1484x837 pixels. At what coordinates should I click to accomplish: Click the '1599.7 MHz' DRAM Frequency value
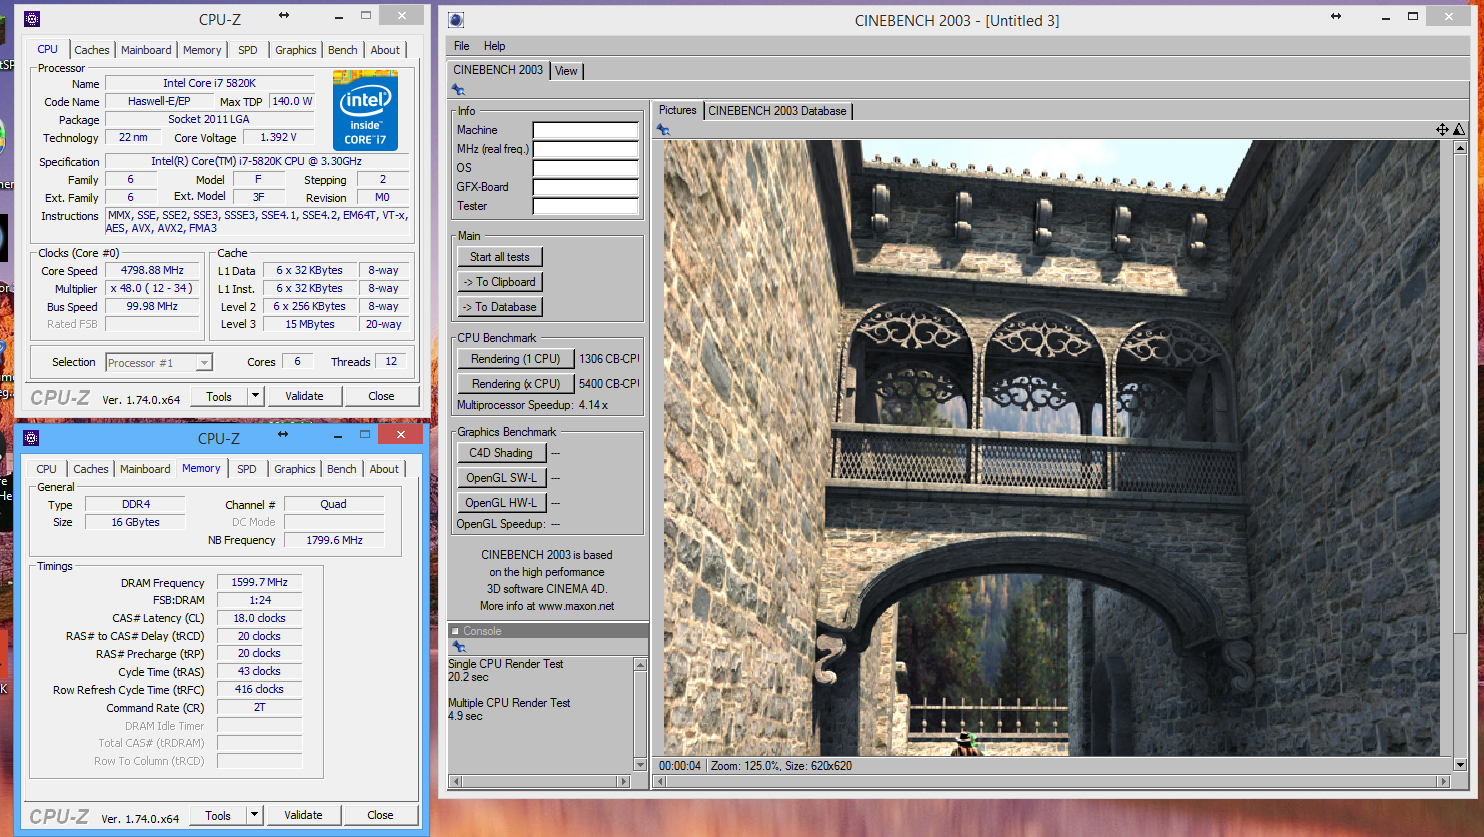(260, 582)
